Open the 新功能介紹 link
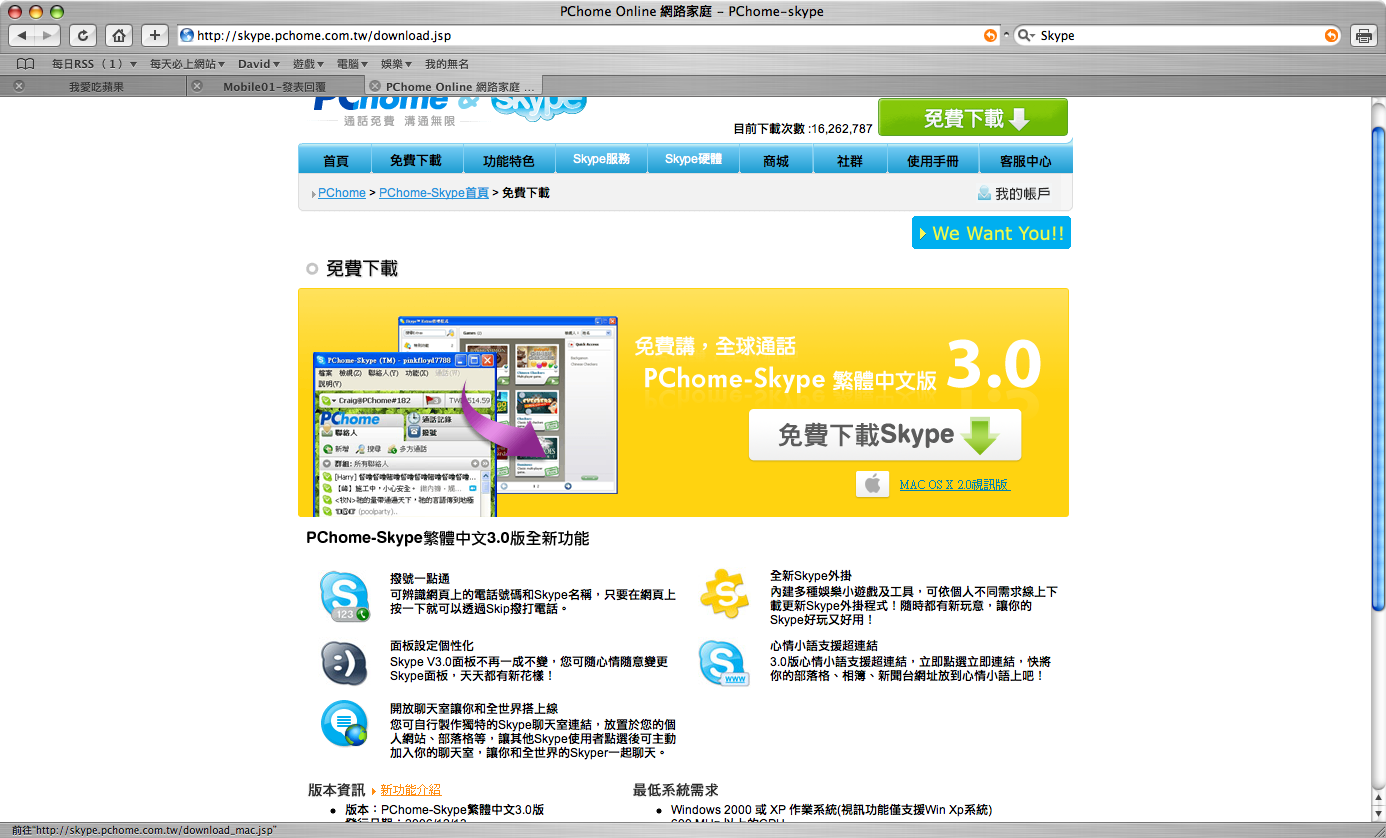This screenshot has height=838, width=1386. pyautogui.click(x=410, y=790)
